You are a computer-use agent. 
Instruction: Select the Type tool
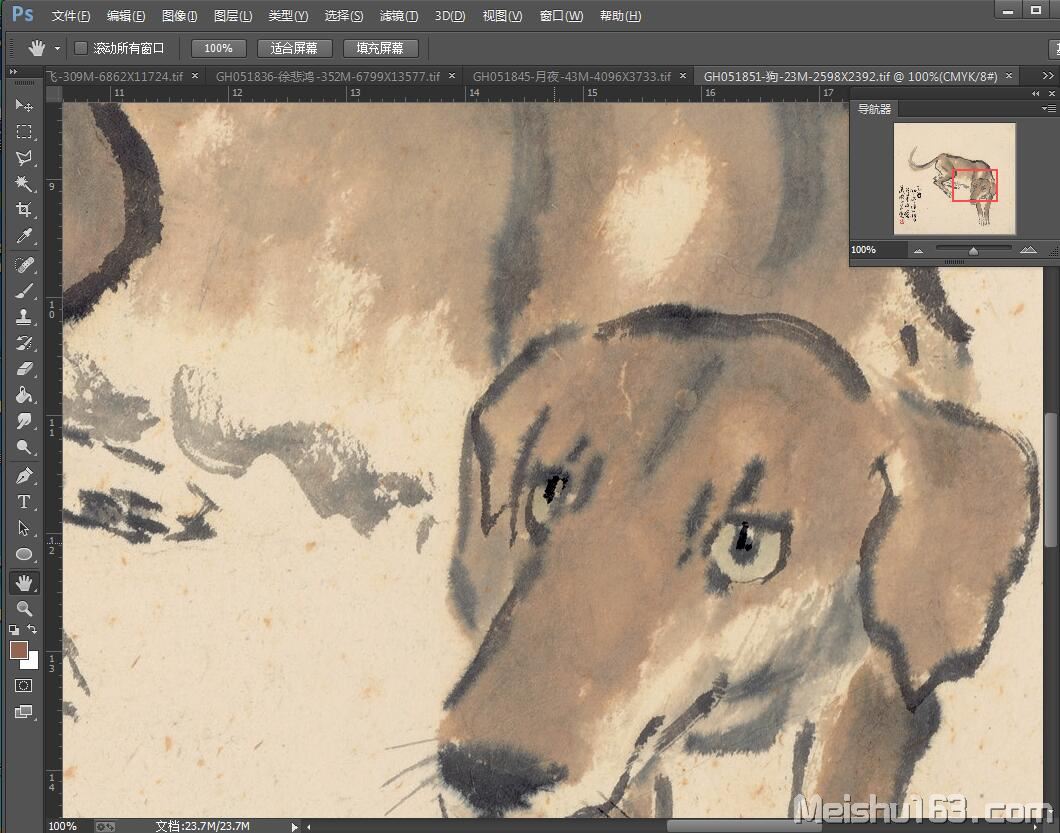click(x=24, y=502)
